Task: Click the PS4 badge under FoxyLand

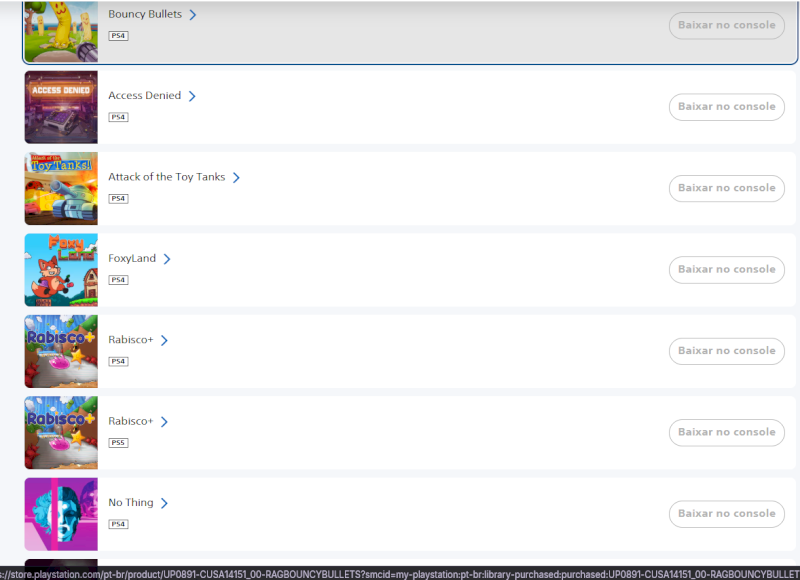Action: 118,280
